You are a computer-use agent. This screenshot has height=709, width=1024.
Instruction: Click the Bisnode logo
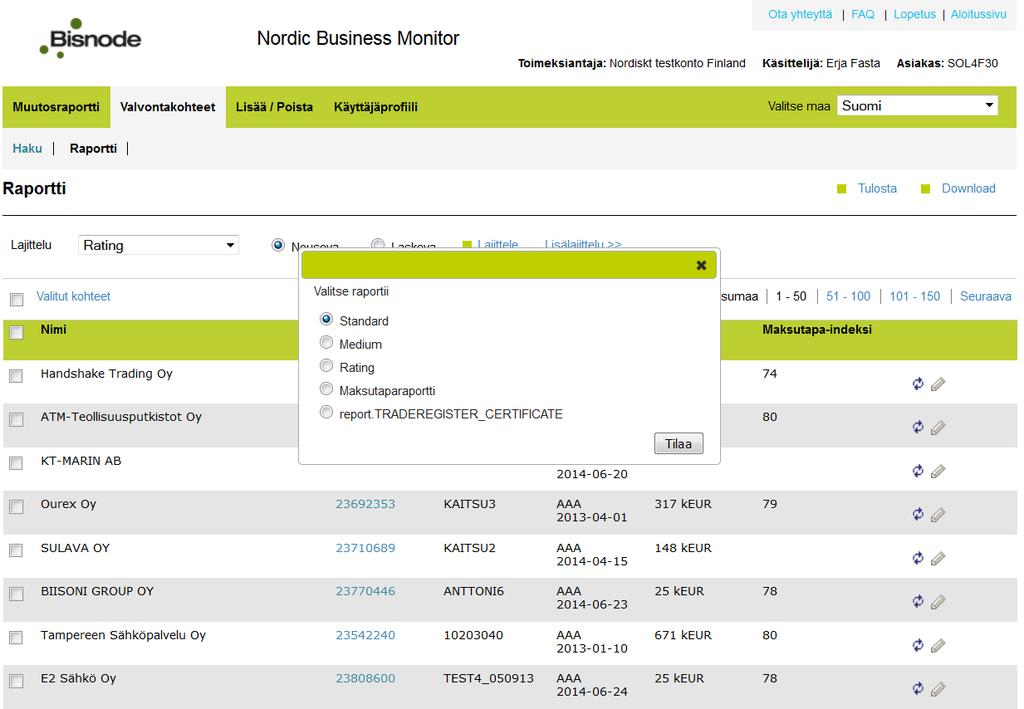[x=90, y=39]
